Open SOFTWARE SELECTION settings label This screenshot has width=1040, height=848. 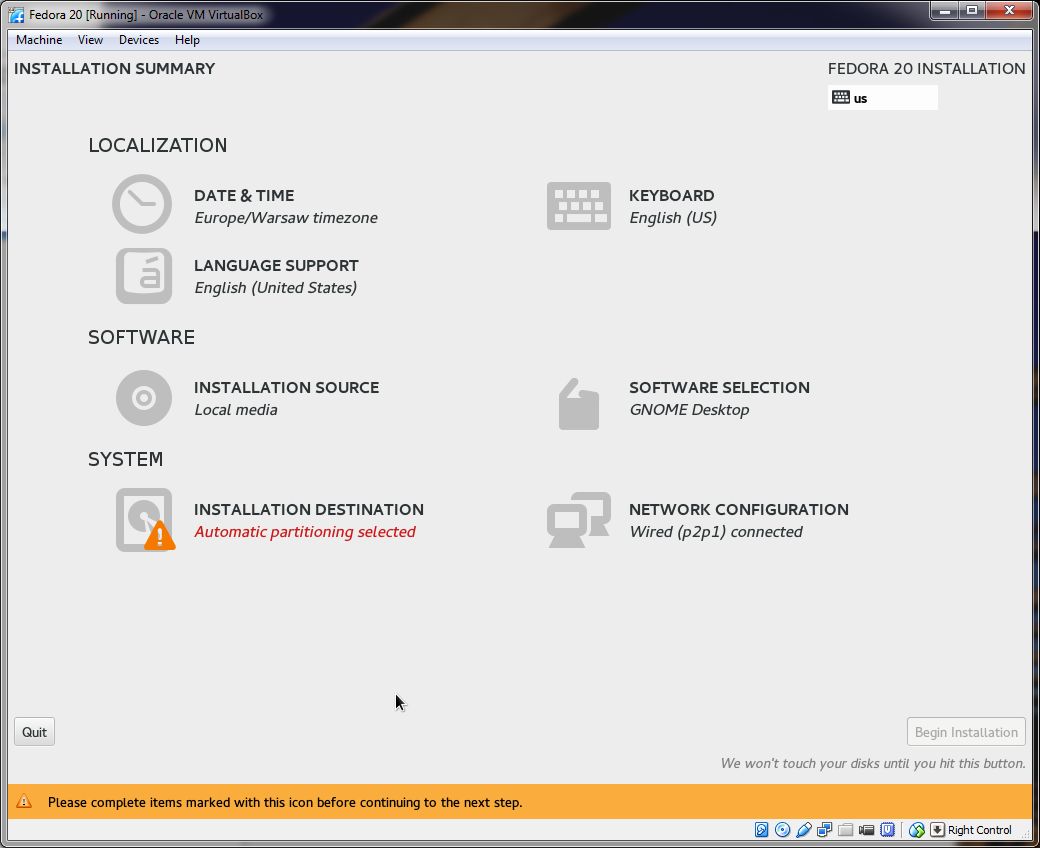pyautogui.click(x=719, y=387)
